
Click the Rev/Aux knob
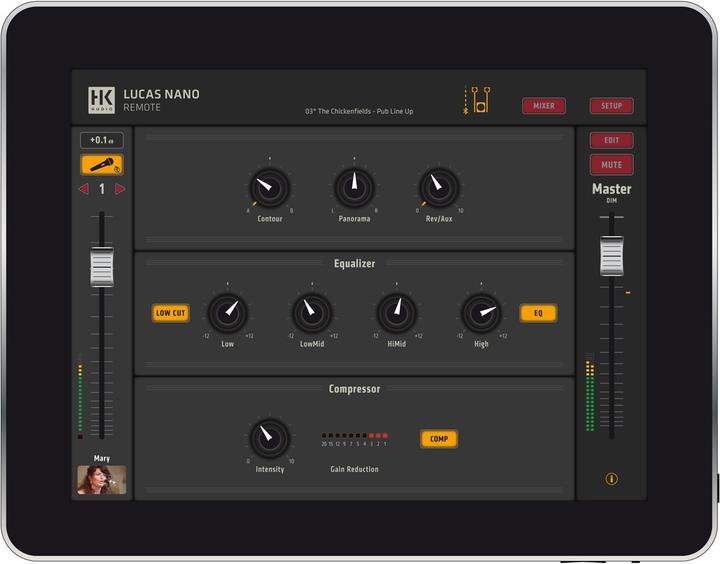439,188
